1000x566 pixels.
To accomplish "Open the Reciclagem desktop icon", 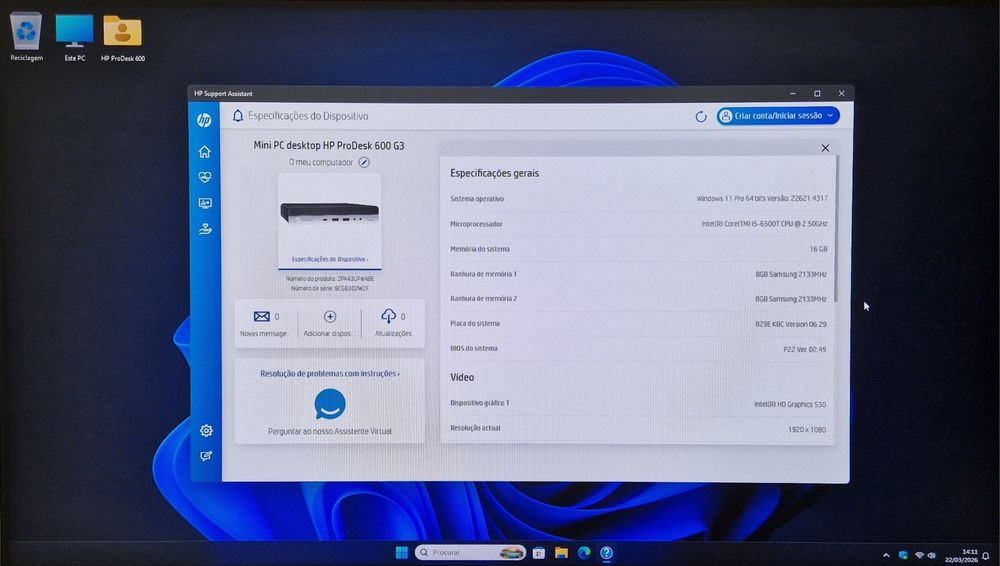I will point(26,36).
